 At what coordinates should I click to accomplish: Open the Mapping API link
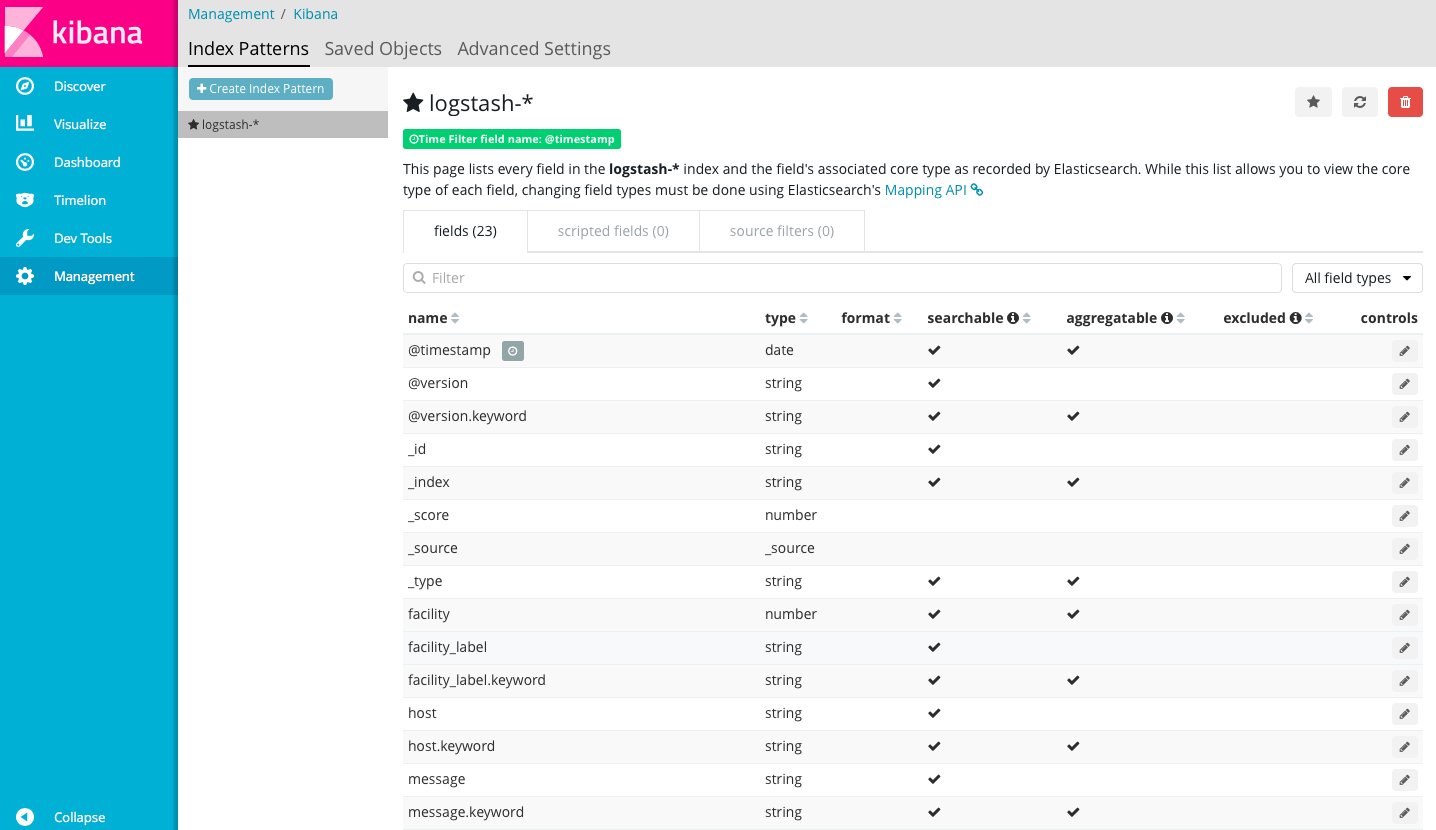[x=934, y=190]
